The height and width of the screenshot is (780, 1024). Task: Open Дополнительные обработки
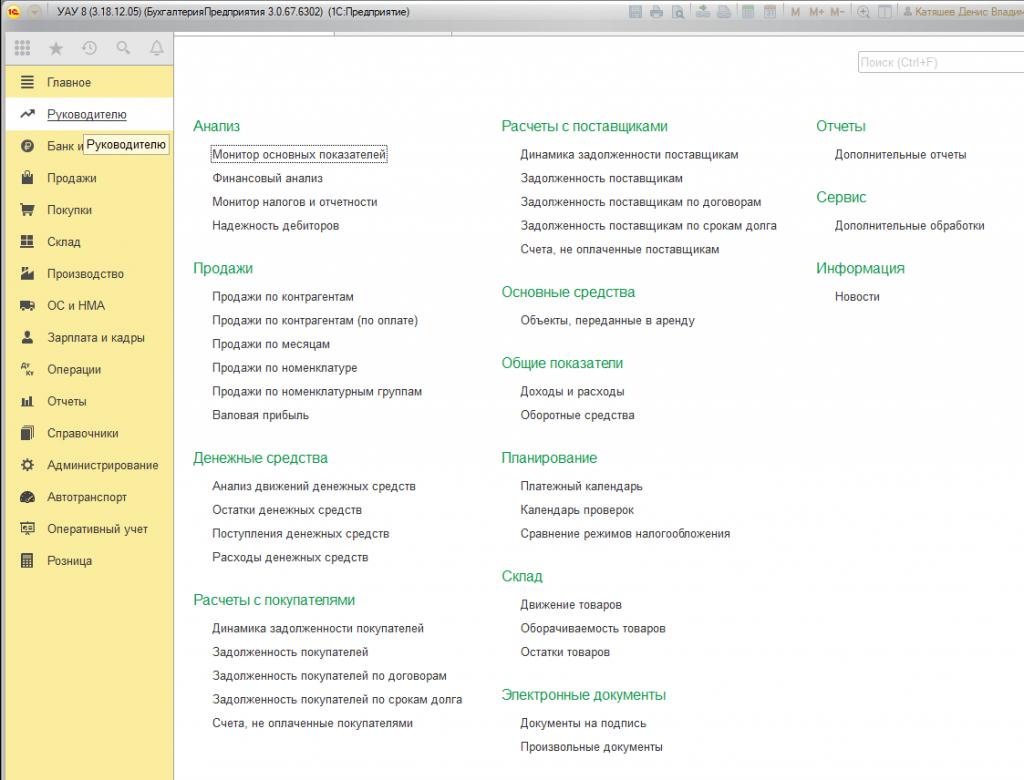point(910,225)
